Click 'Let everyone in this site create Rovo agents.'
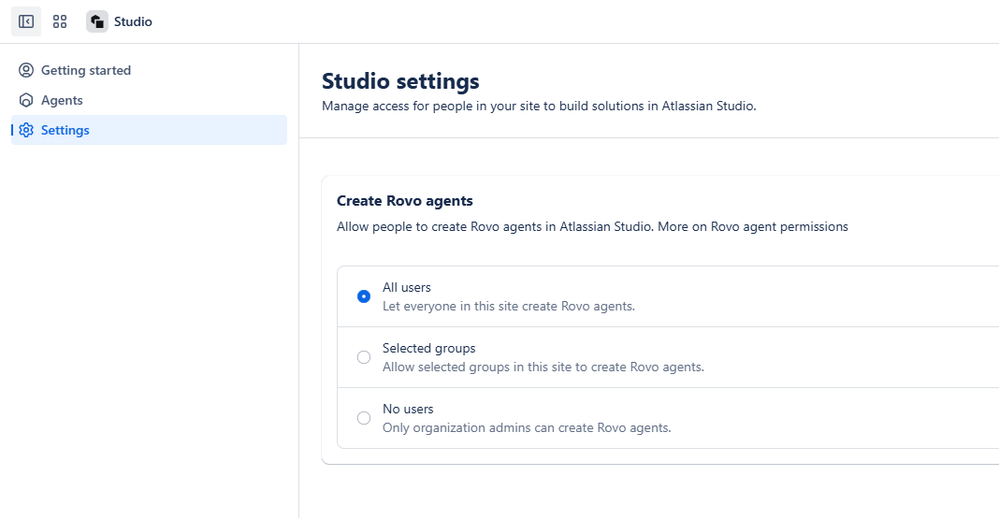This screenshot has width=999, height=518. click(x=508, y=306)
